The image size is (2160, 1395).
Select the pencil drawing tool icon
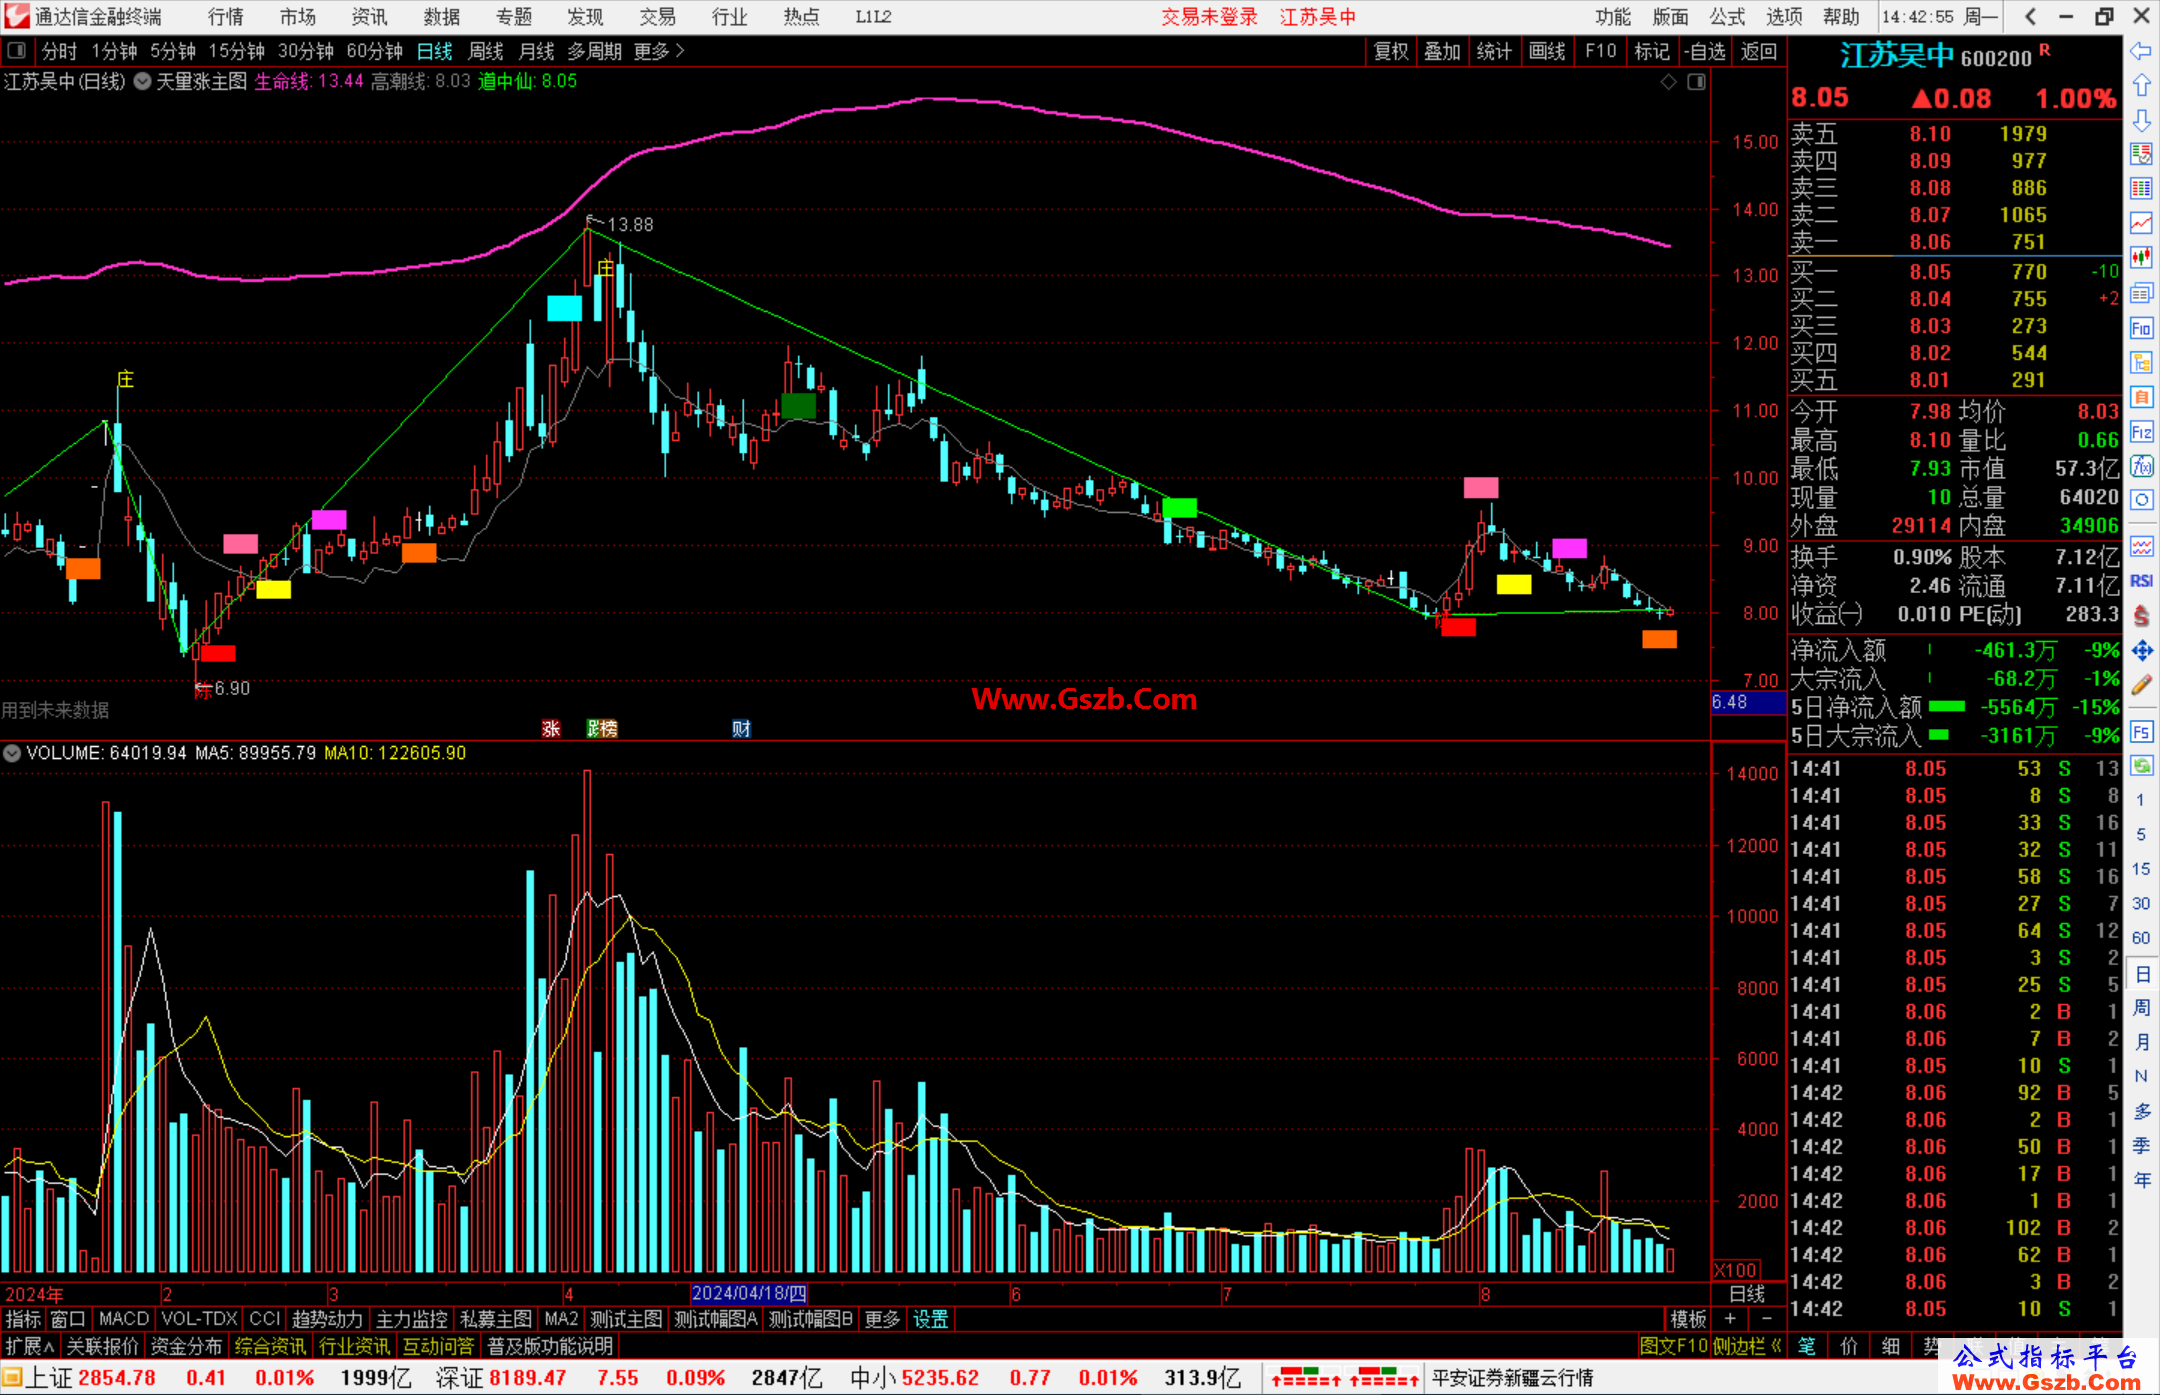pos(2141,685)
